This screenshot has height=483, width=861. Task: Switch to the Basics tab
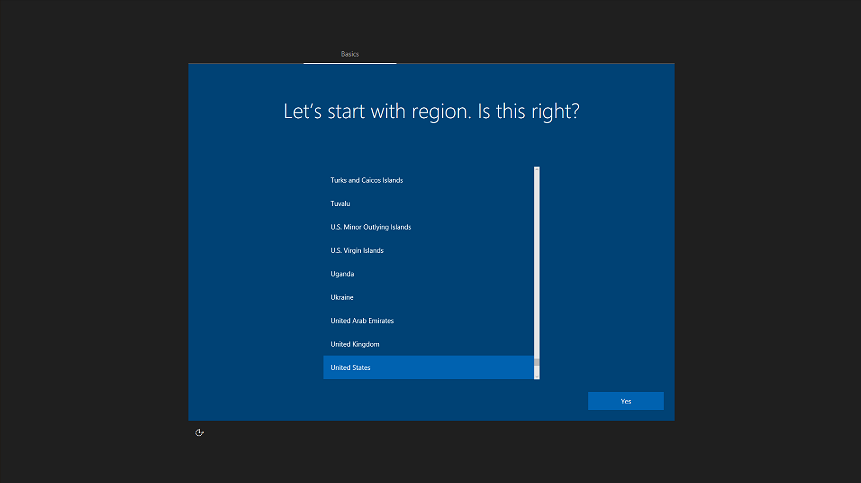pos(350,54)
